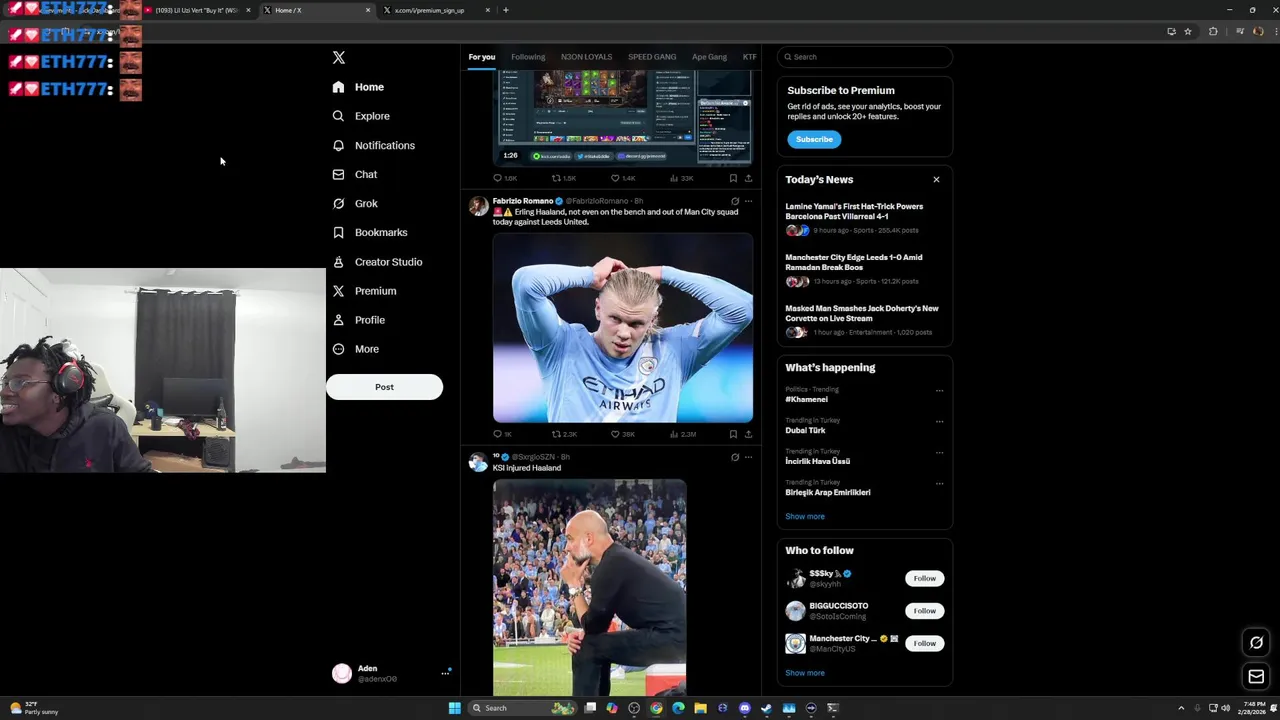The width and height of the screenshot is (1280, 720).
Task: Open Chat in the sidebar
Action: click(x=354, y=174)
